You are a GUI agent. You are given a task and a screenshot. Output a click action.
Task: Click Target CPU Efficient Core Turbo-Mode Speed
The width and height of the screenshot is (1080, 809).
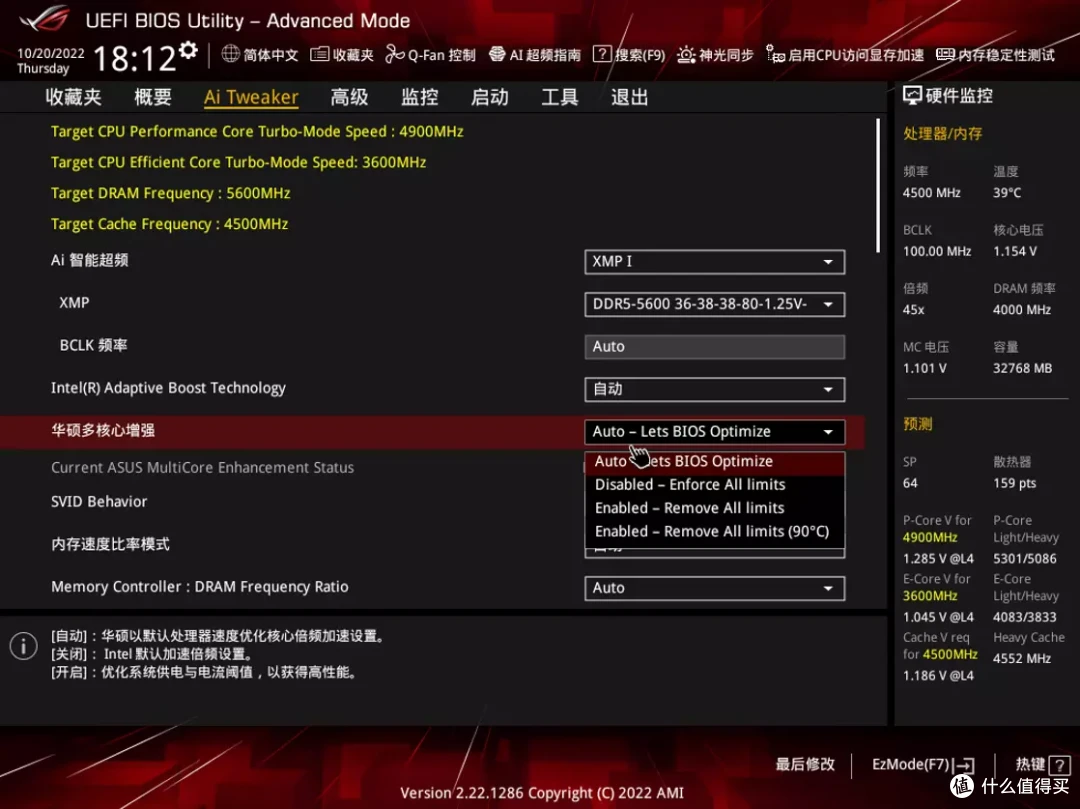[x=238, y=162]
